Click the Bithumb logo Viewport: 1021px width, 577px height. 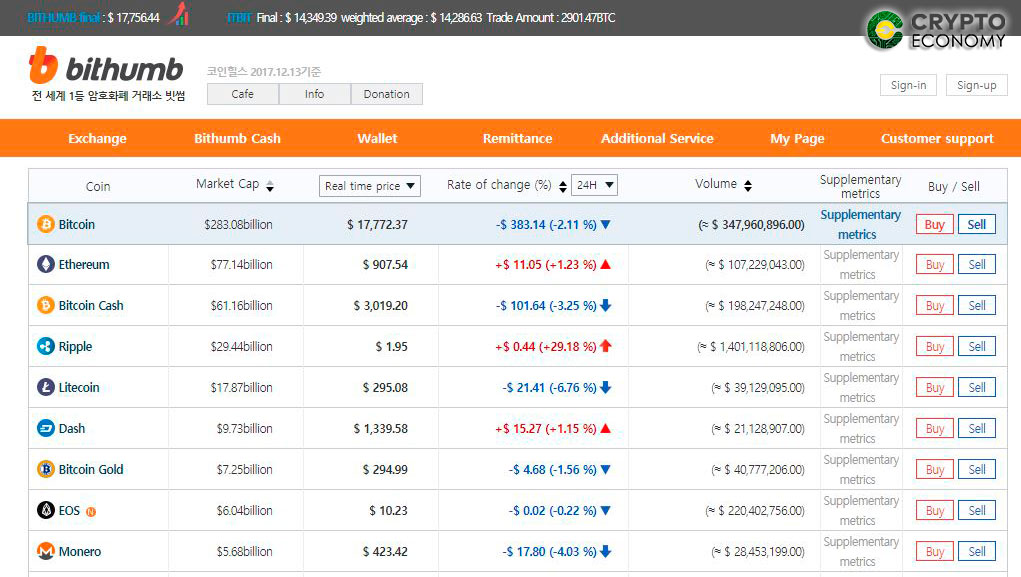(x=106, y=65)
